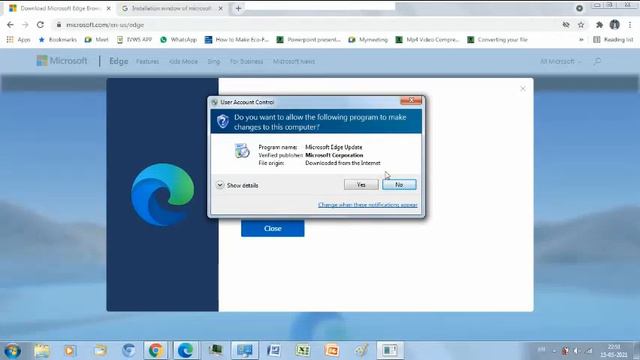This screenshot has height=360, width=640.
Task: Click the address bar showing microsoft.com/en-us/edge
Action: tap(306, 25)
